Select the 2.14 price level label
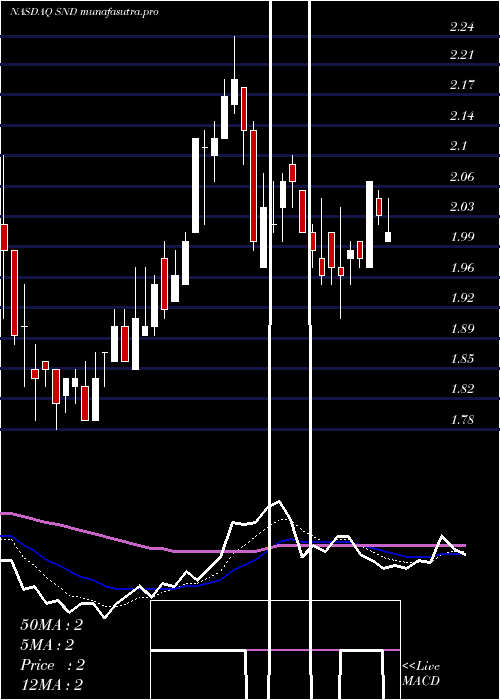 pos(462,116)
